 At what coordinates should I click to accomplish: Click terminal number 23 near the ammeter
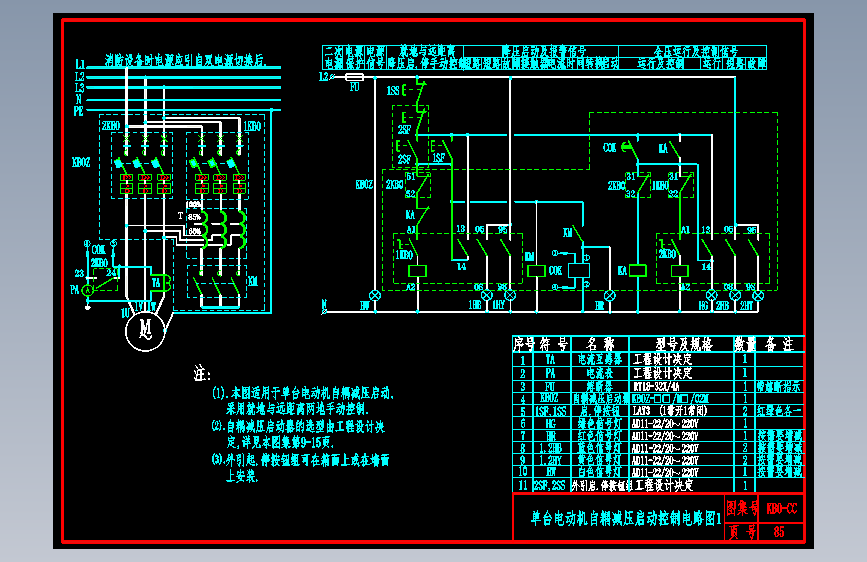[x=79, y=273]
